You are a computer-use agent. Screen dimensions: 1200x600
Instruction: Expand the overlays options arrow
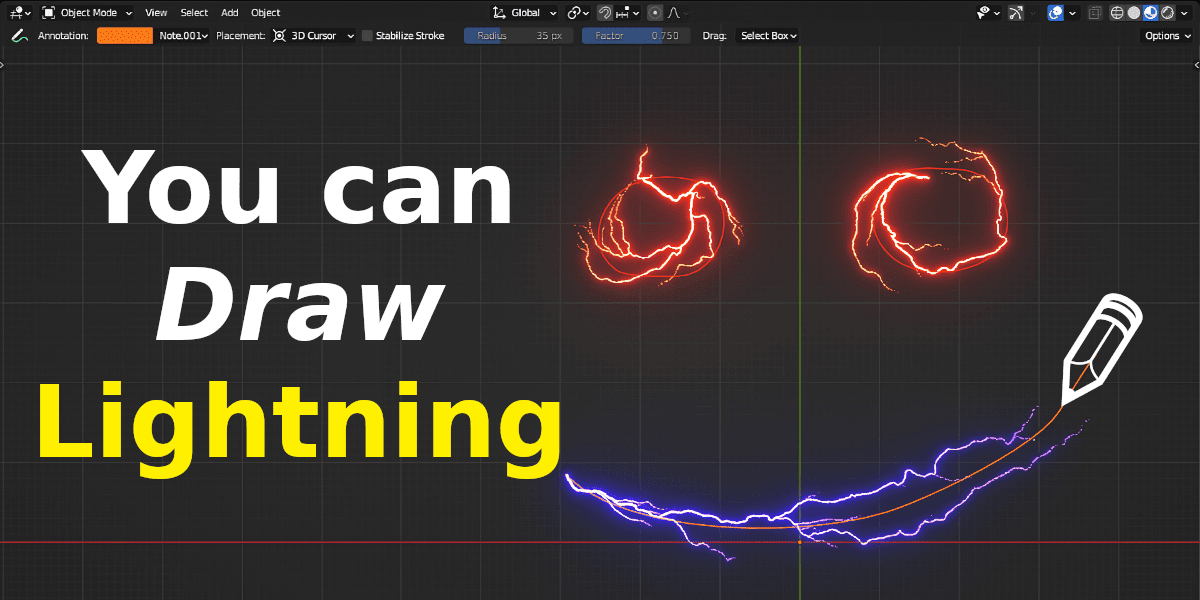1072,13
